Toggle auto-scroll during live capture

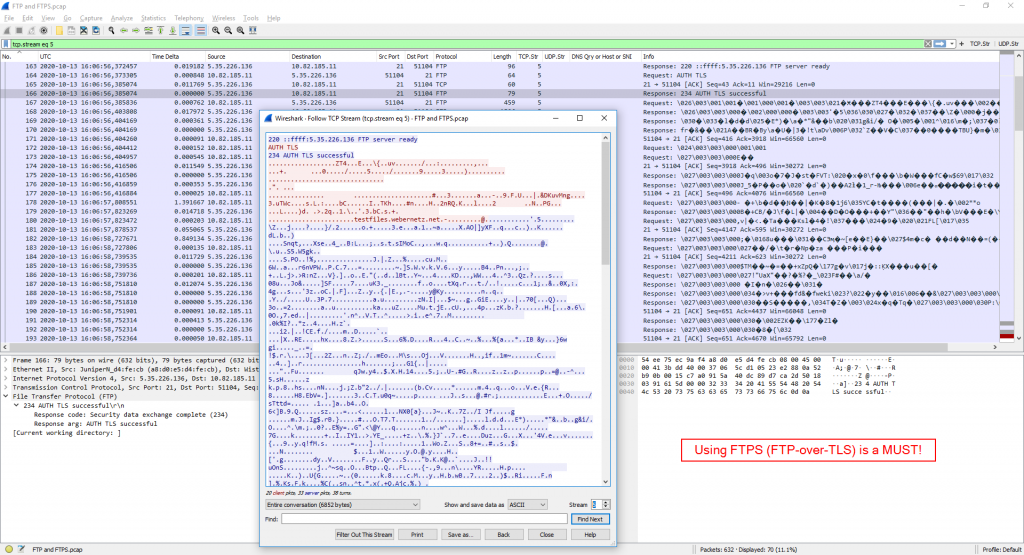[x=185, y=31]
